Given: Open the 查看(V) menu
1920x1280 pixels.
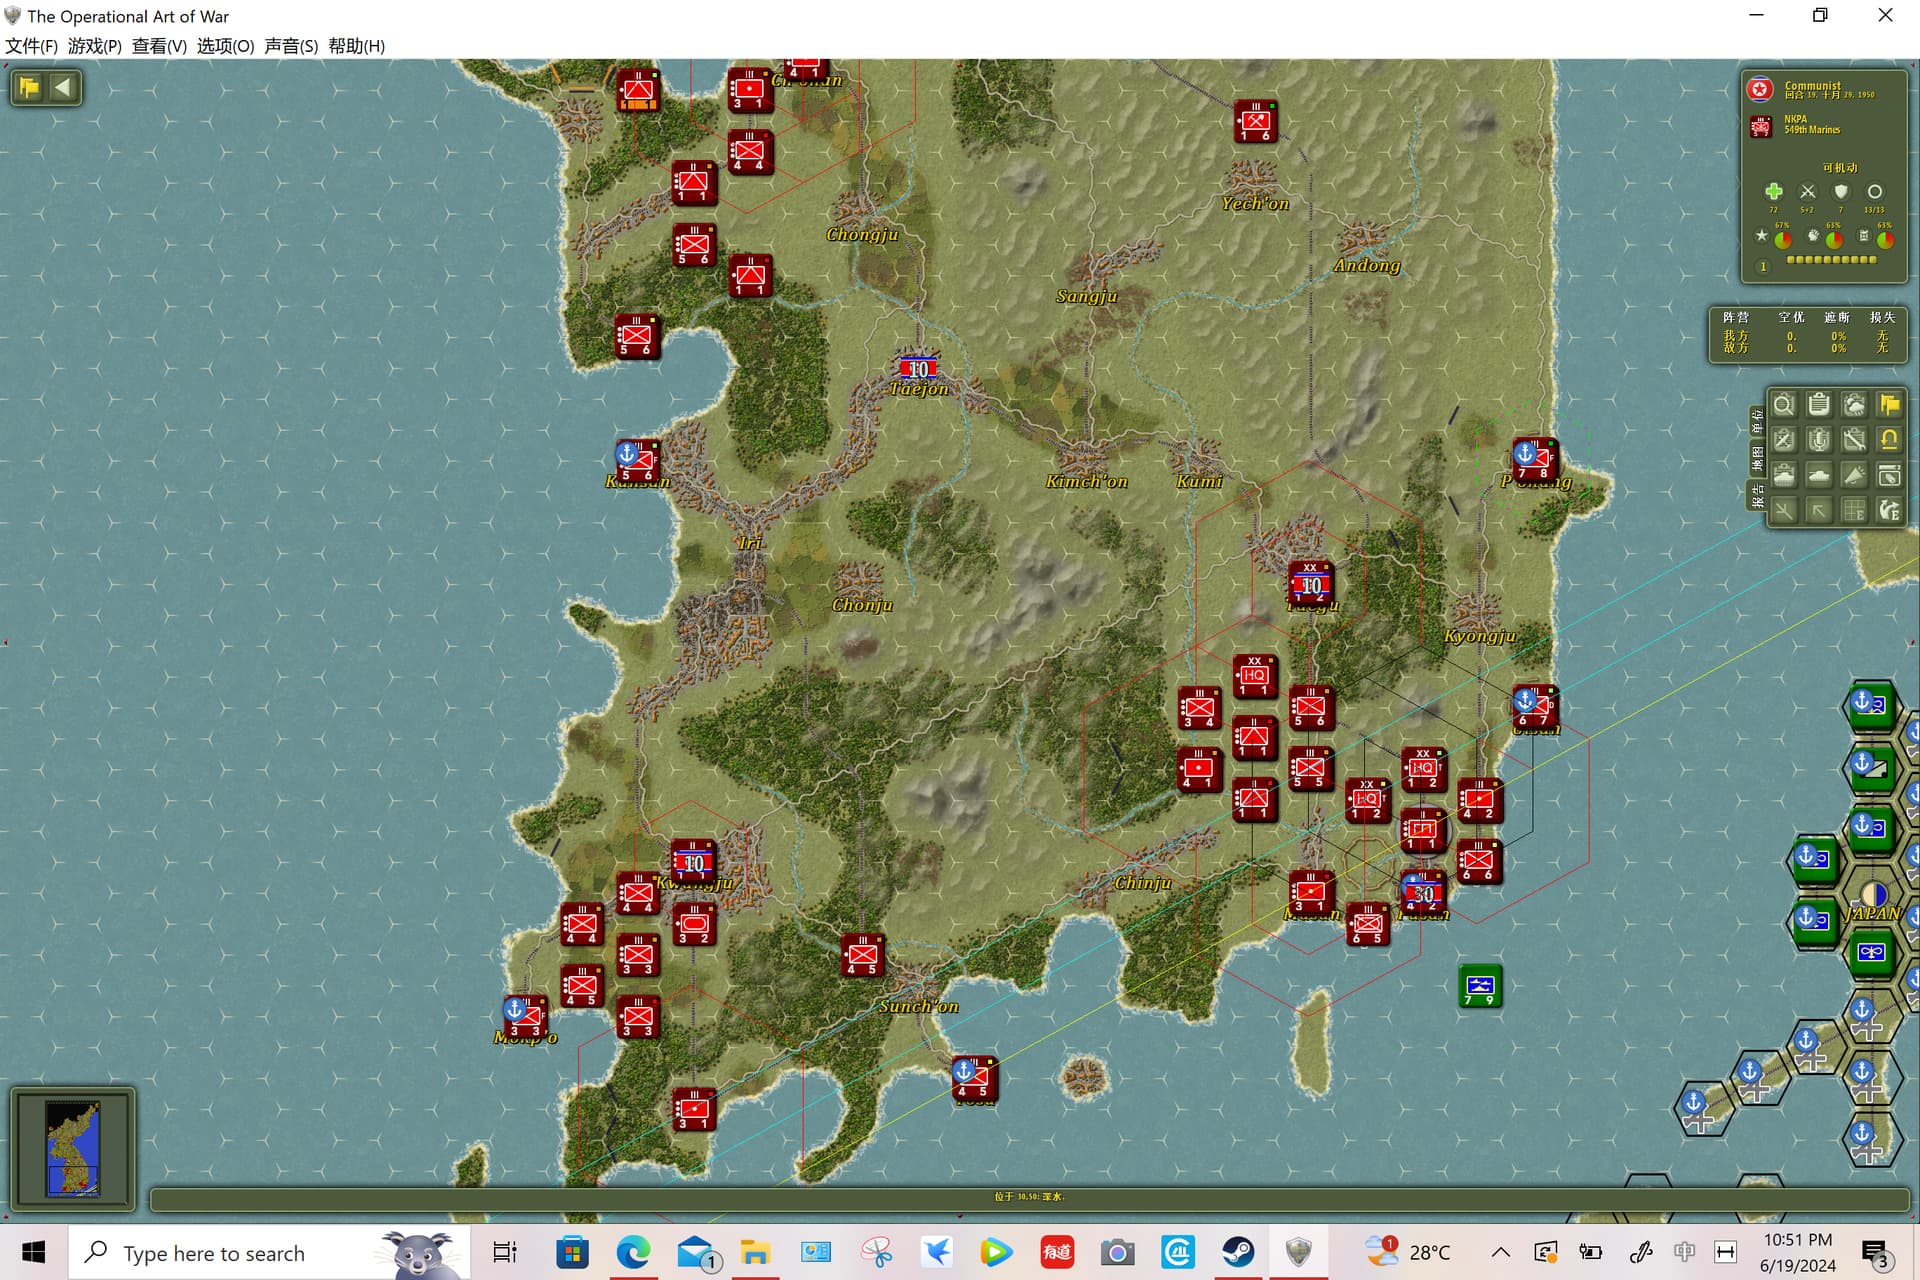Looking at the screenshot, I should coord(159,46).
